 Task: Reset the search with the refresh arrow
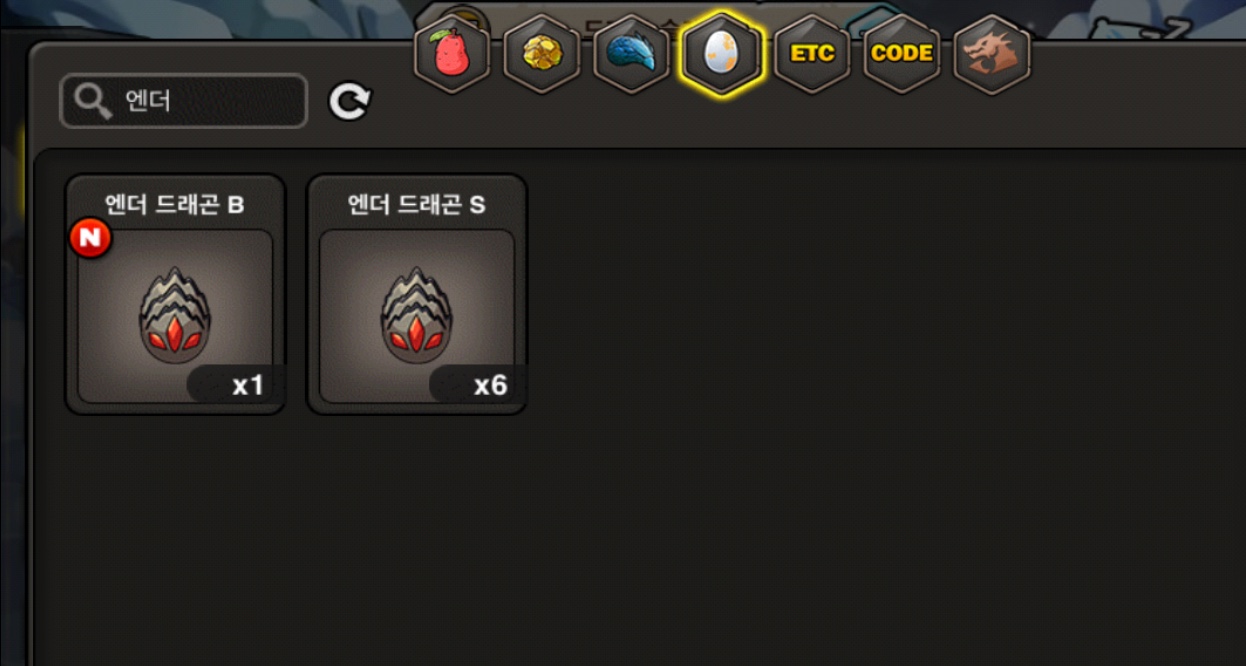(350, 101)
